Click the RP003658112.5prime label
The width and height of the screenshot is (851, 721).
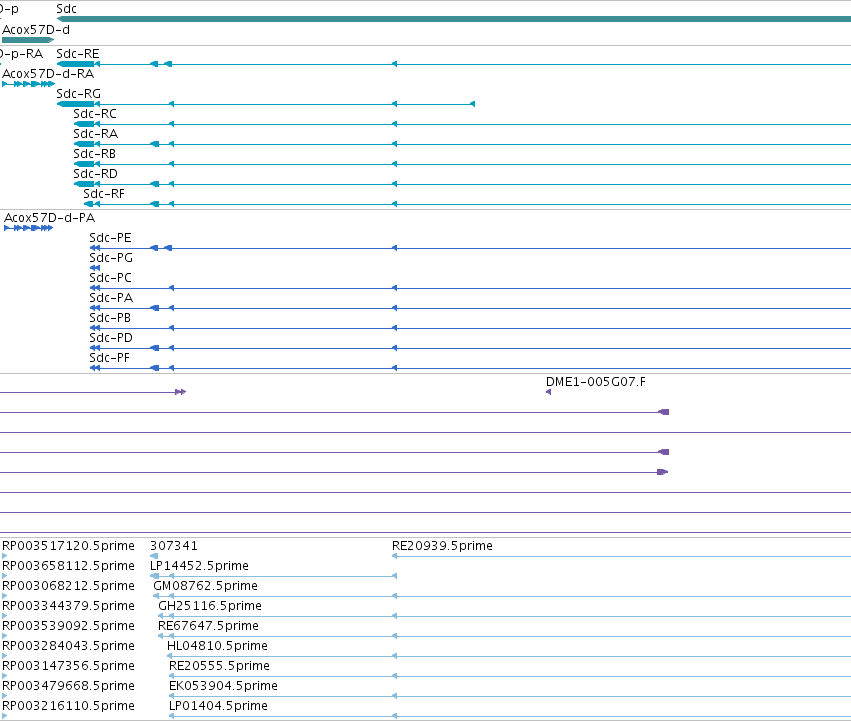pyautogui.click(x=68, y=566)
